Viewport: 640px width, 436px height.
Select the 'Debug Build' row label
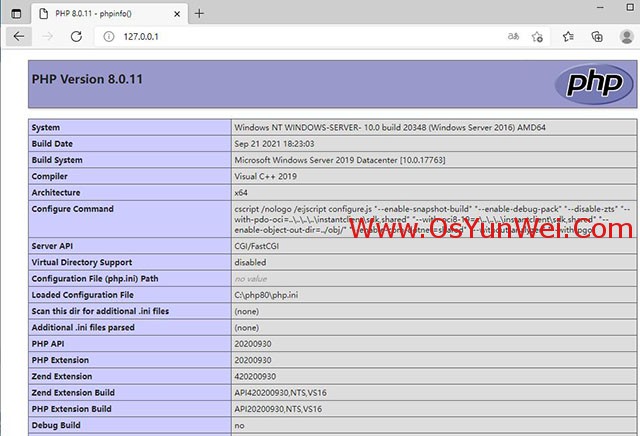pyautogui.click(x=56, y=425)
